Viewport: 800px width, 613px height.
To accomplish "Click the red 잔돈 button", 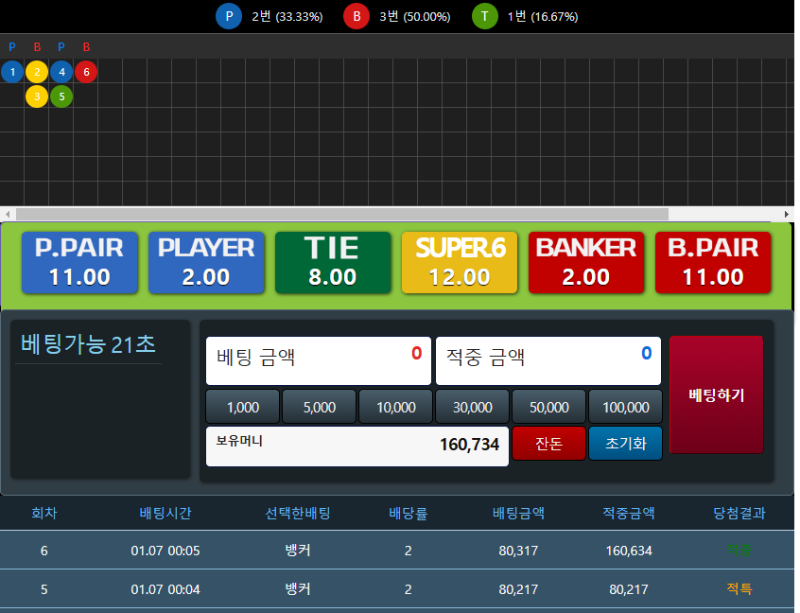I will point(549,444).
